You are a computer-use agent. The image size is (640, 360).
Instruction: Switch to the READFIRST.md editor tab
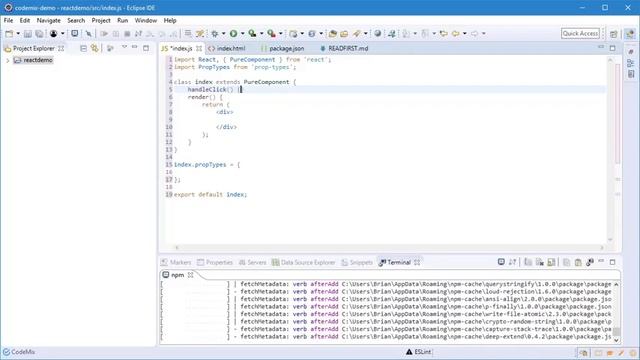(x=344, y=48)
